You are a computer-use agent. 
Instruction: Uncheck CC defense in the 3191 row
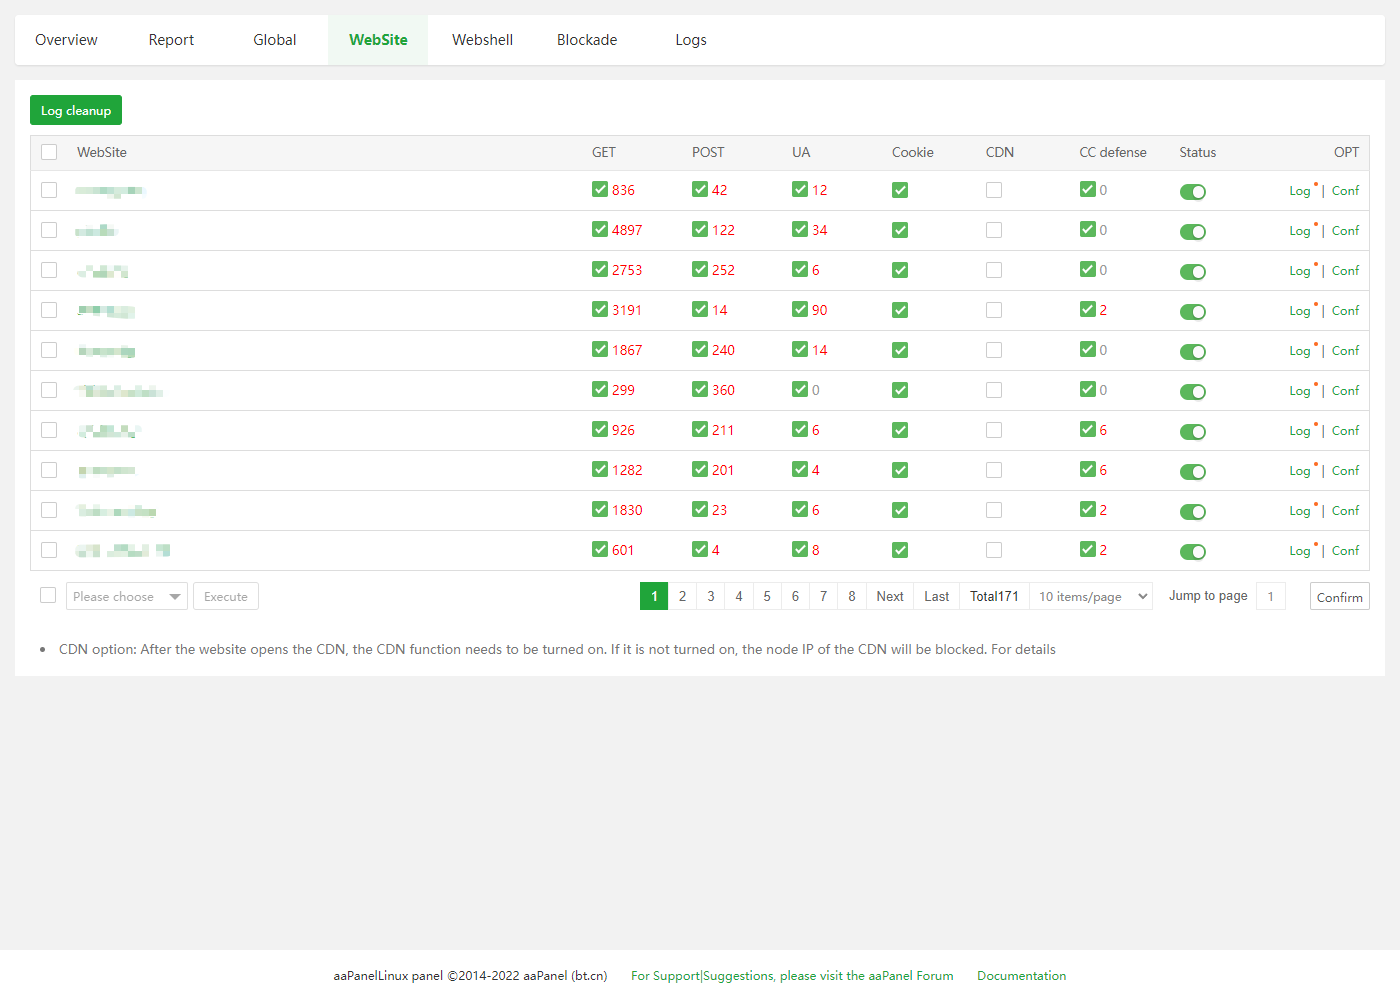pos(1088,310)
